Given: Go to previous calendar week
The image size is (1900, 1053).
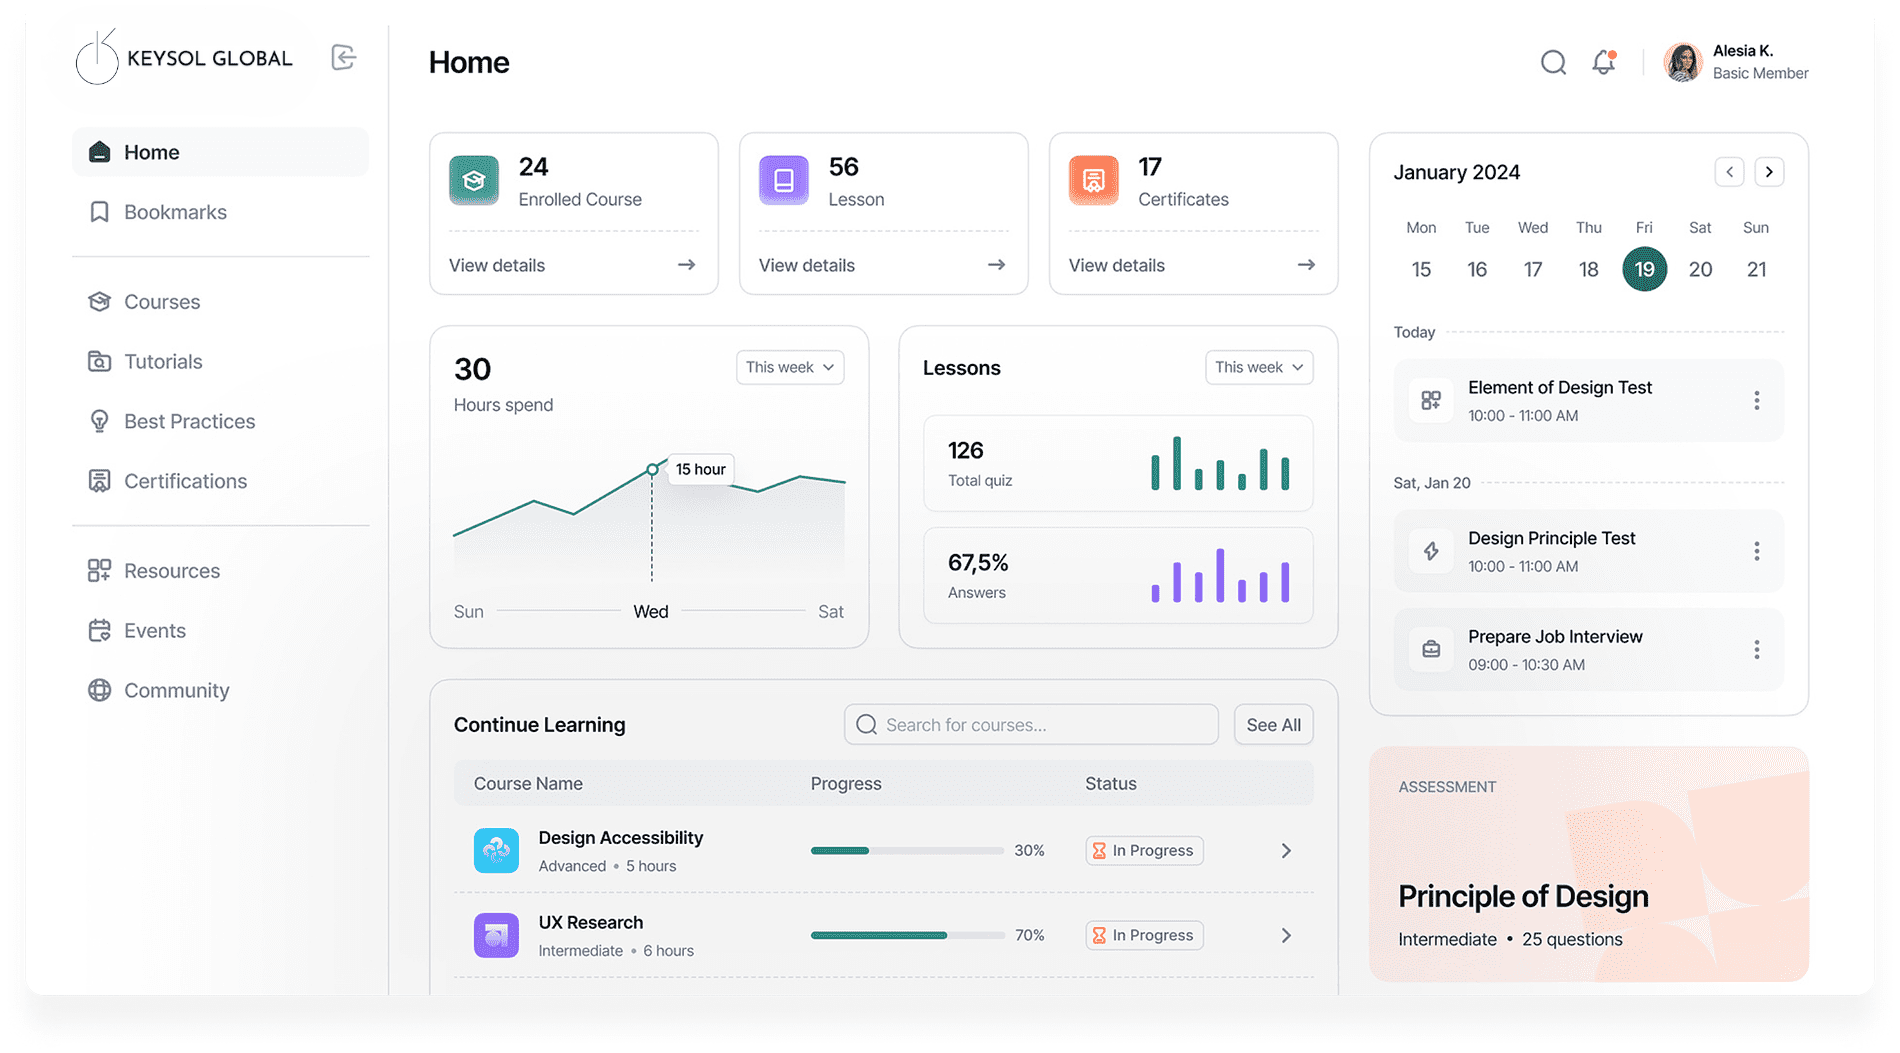Looking at the screenshot, I should 1729,172.
